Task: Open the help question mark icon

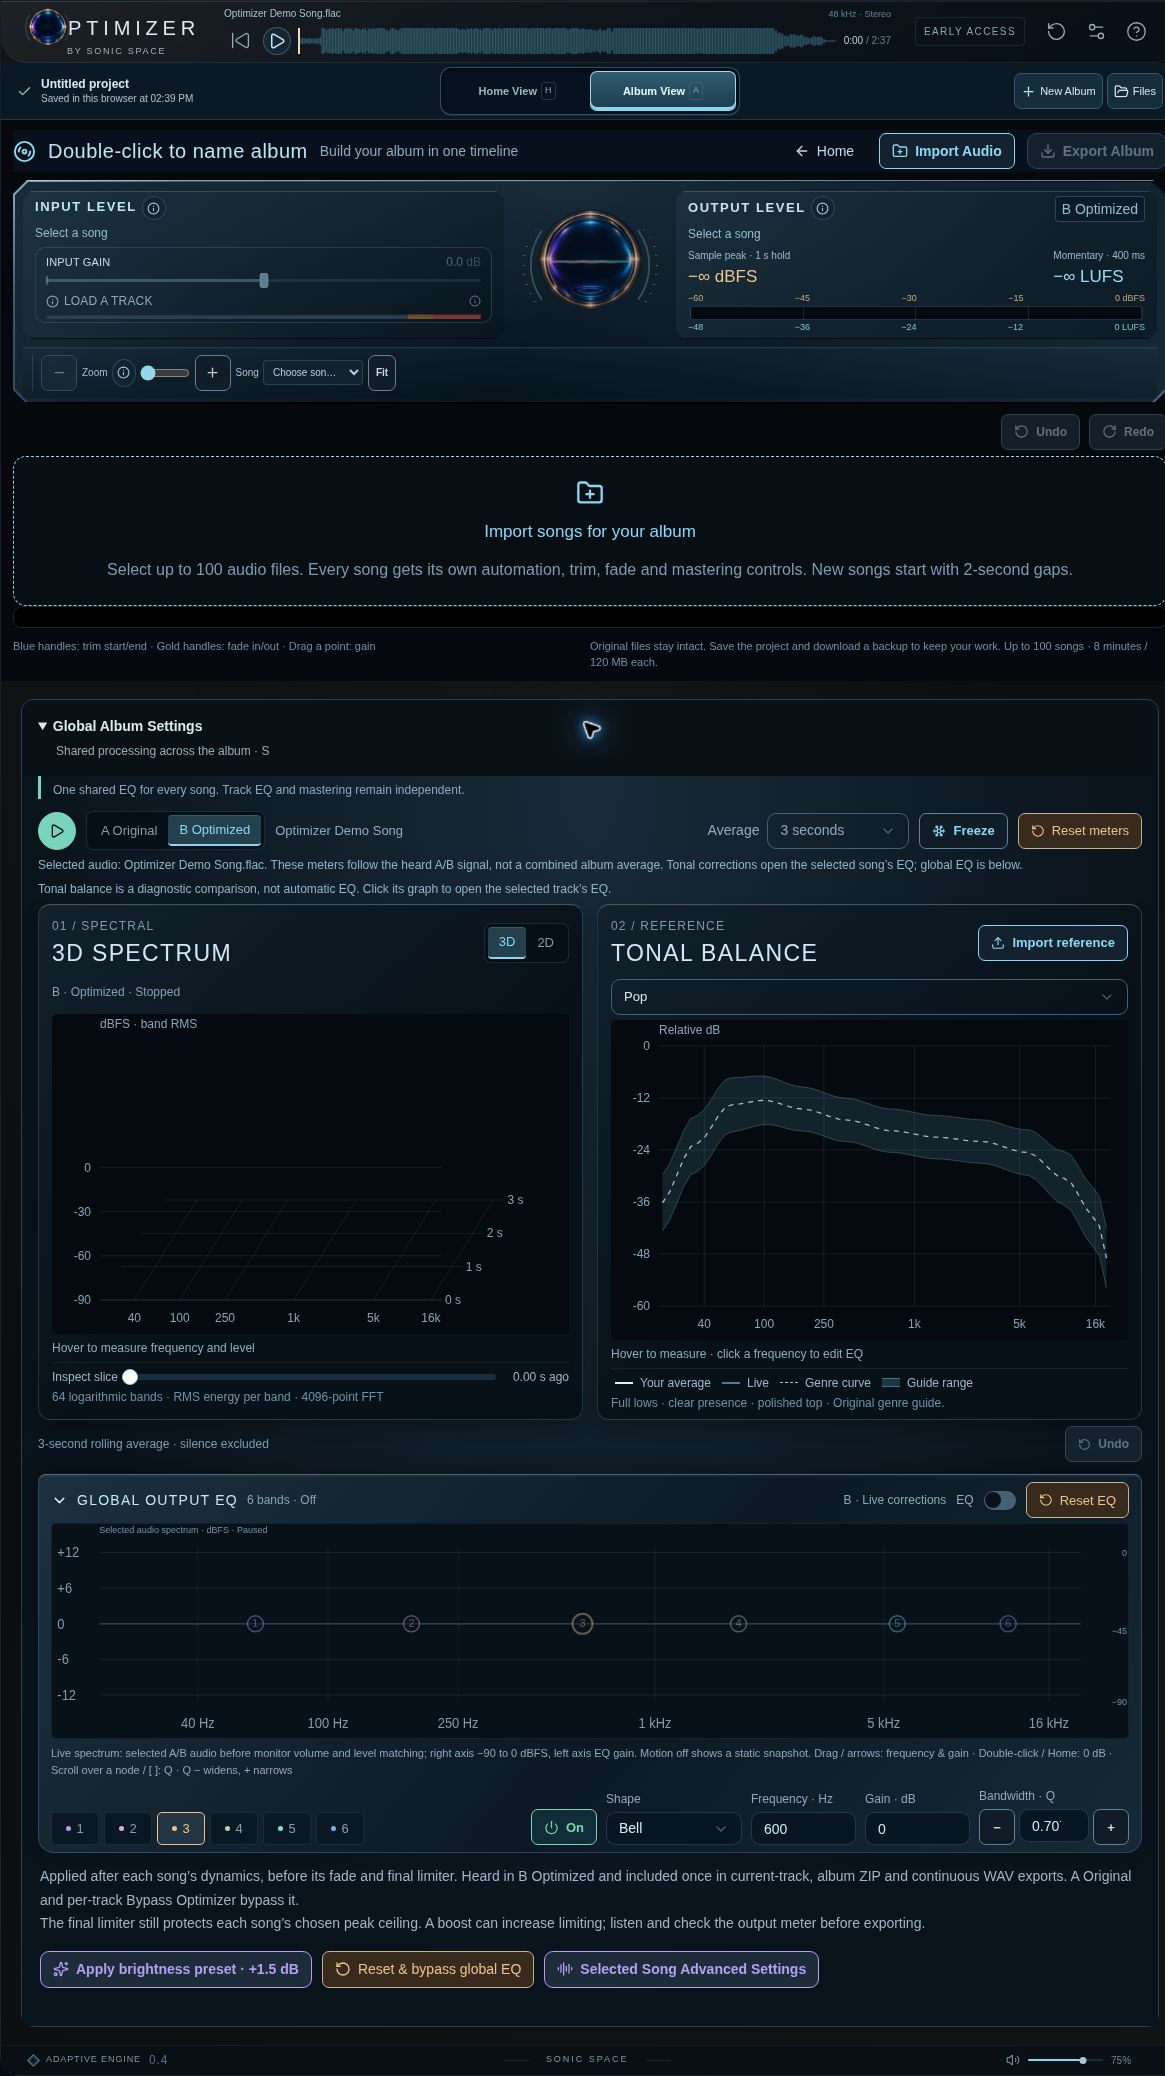Action: click(1136, 31)
